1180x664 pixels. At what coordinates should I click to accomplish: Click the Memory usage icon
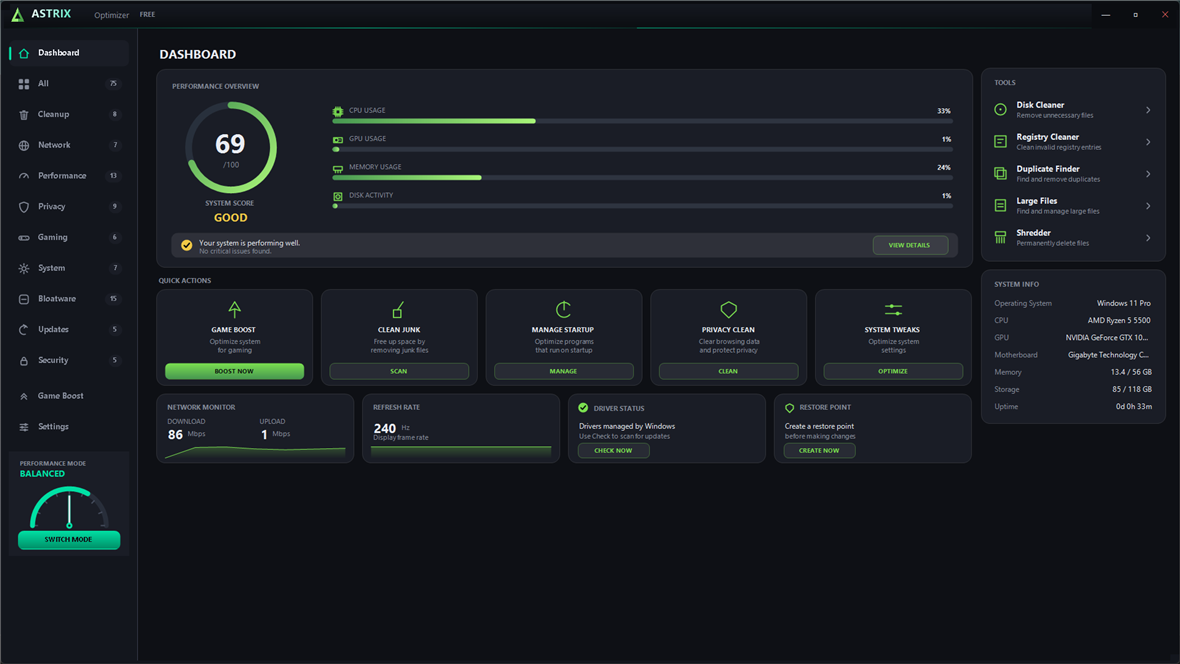point(338,168)
